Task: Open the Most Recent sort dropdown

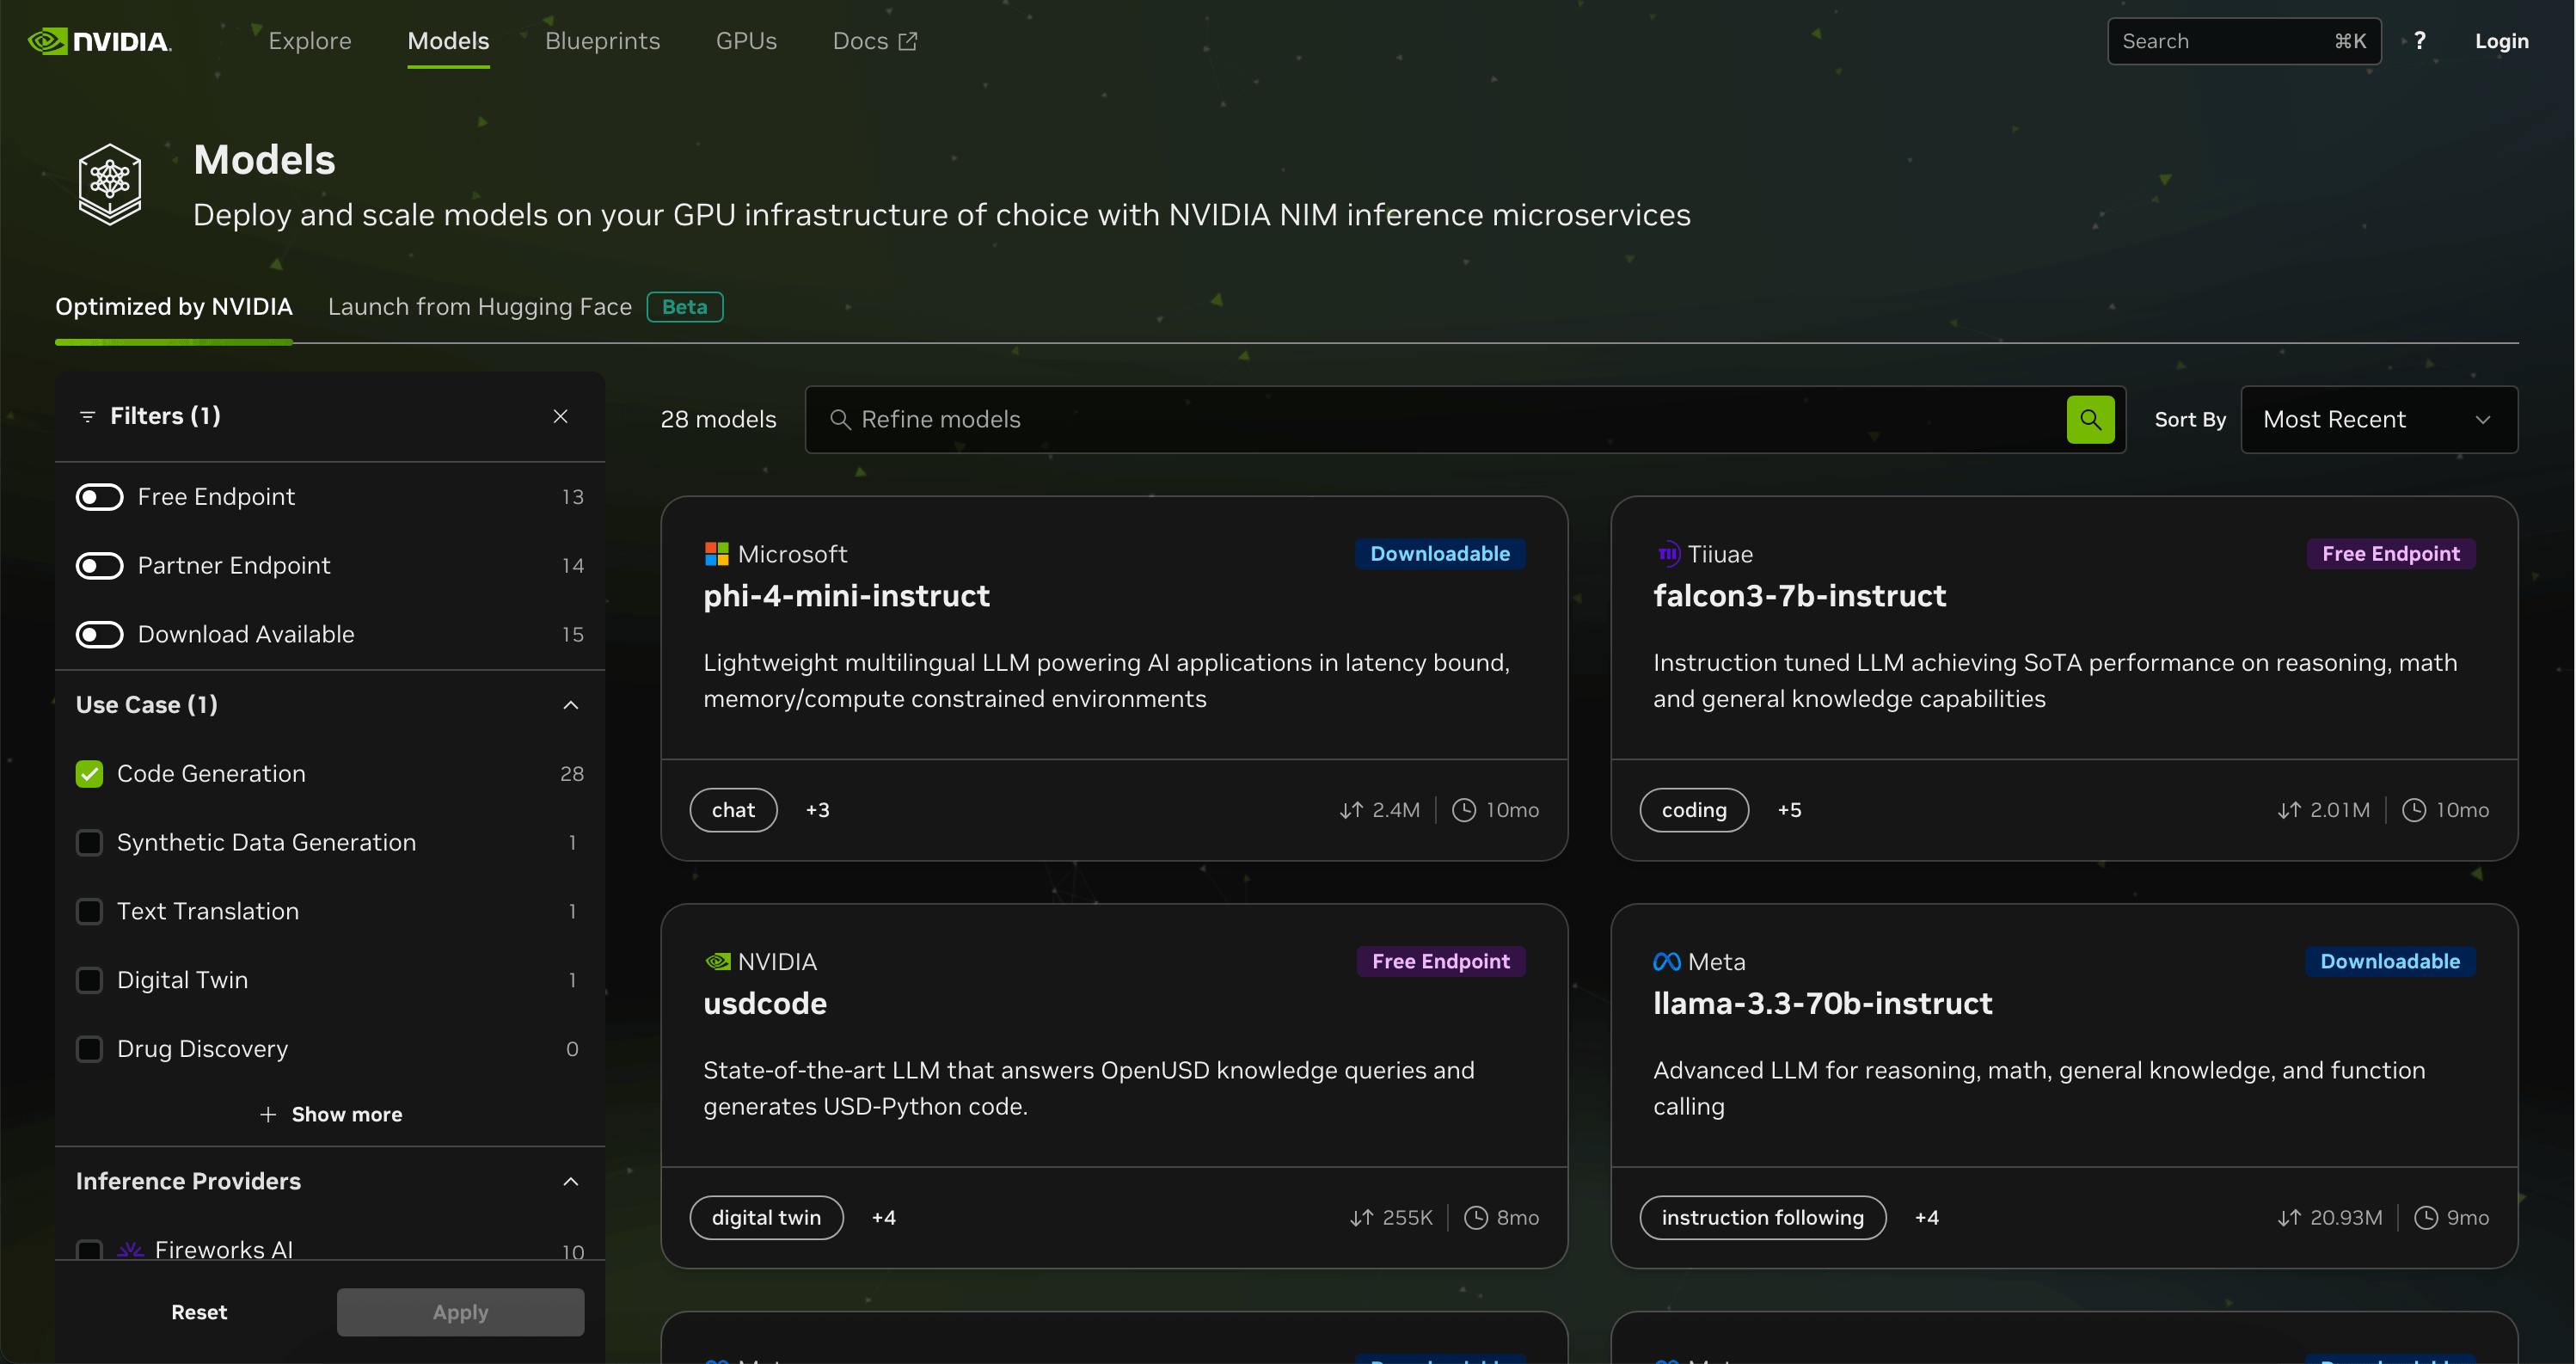Action: [x=2378, y=419]
